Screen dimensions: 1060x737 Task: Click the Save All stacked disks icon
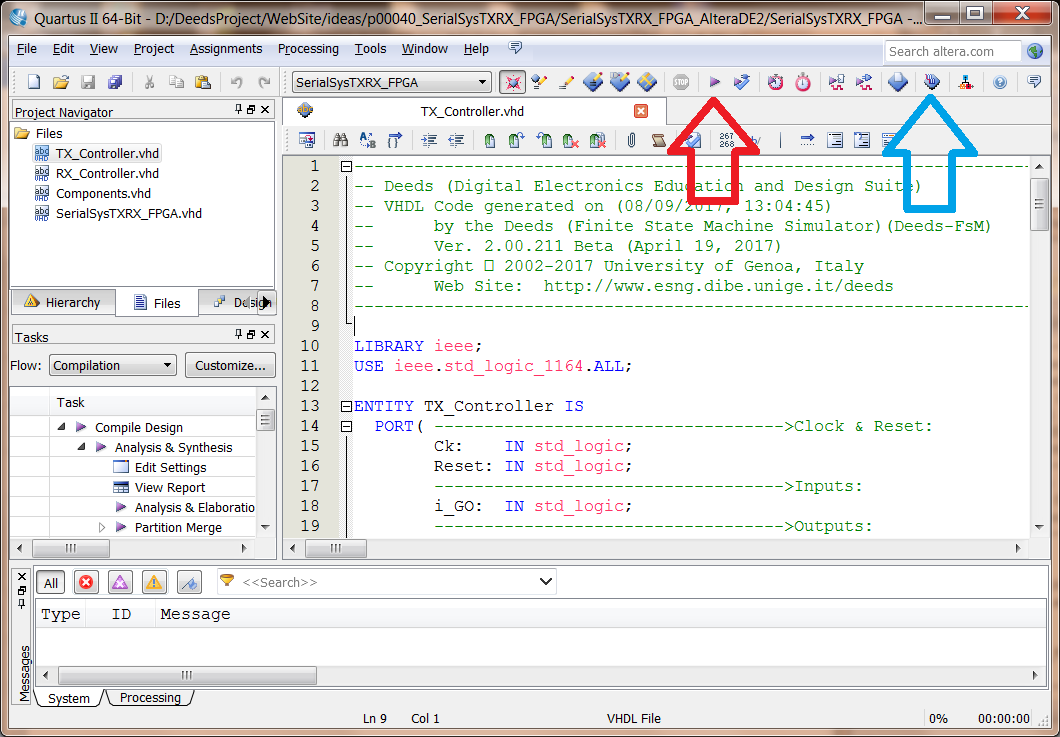tap(115, 82)
